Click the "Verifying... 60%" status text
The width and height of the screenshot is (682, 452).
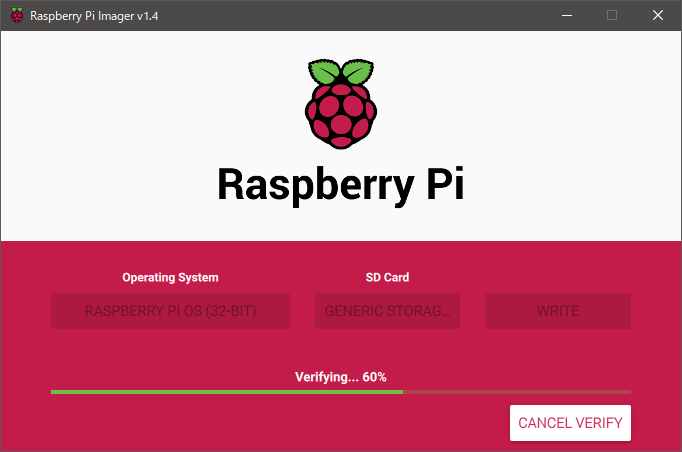tap(341, 377)
